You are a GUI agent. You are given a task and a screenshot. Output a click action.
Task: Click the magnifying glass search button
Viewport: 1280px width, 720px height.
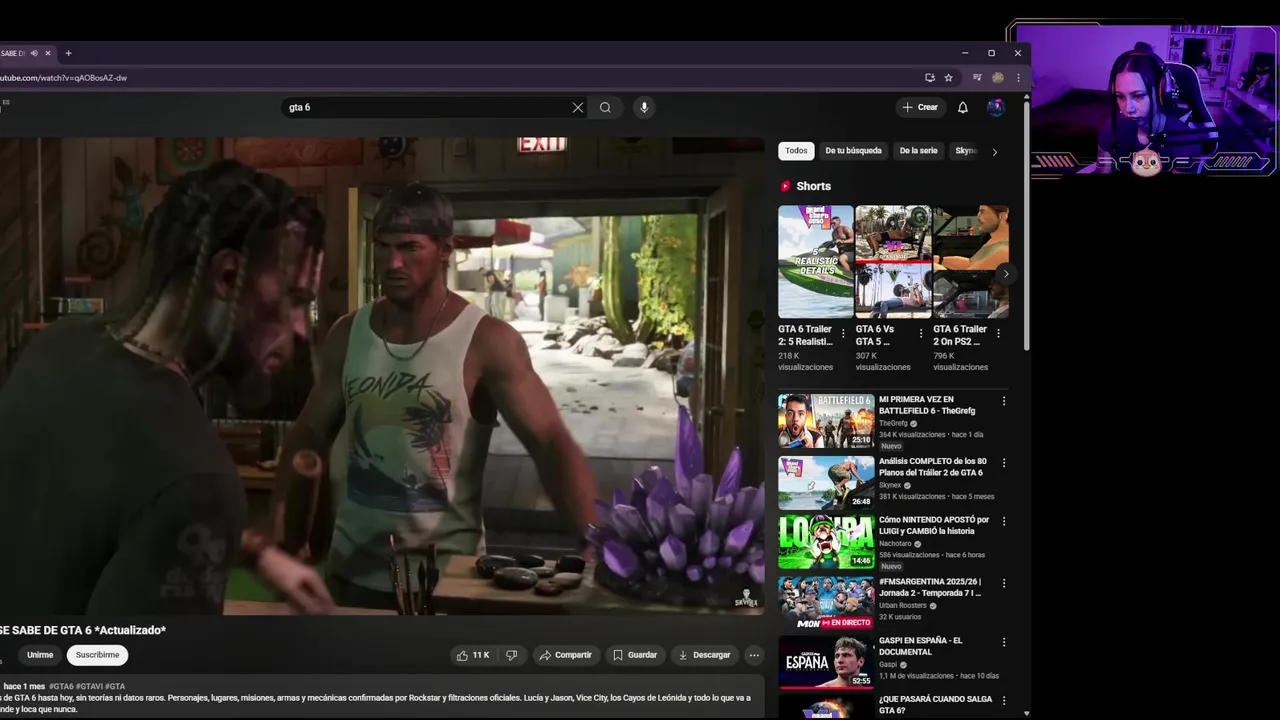coord(605,107)
